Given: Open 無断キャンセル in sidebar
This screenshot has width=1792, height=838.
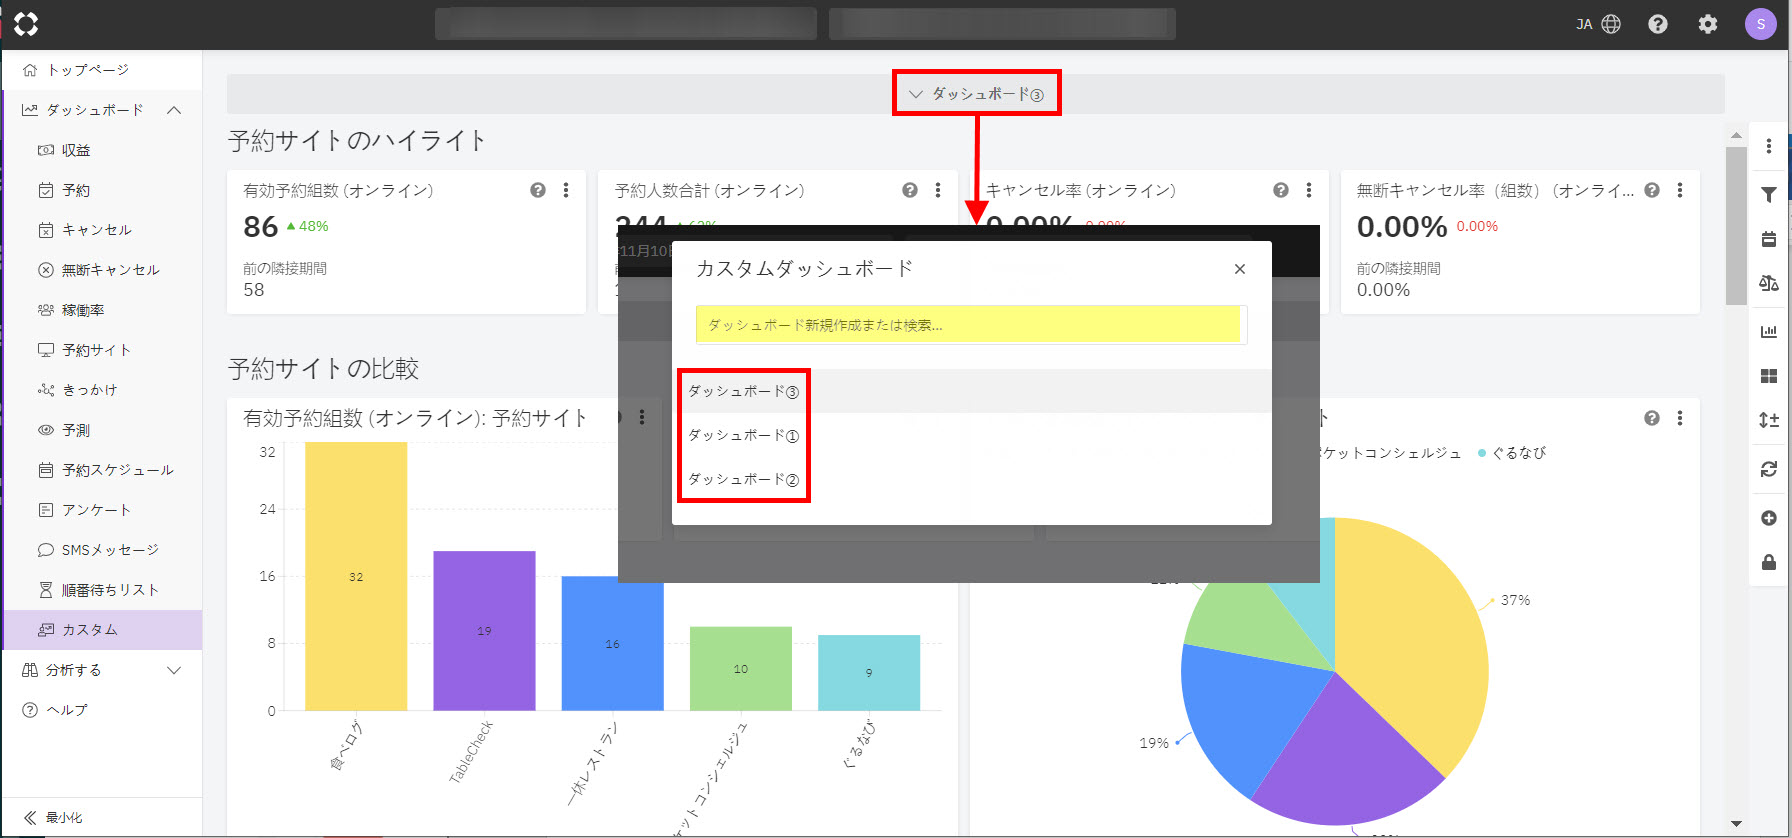Looking at the screenshot, I should [x=102, y=270].
